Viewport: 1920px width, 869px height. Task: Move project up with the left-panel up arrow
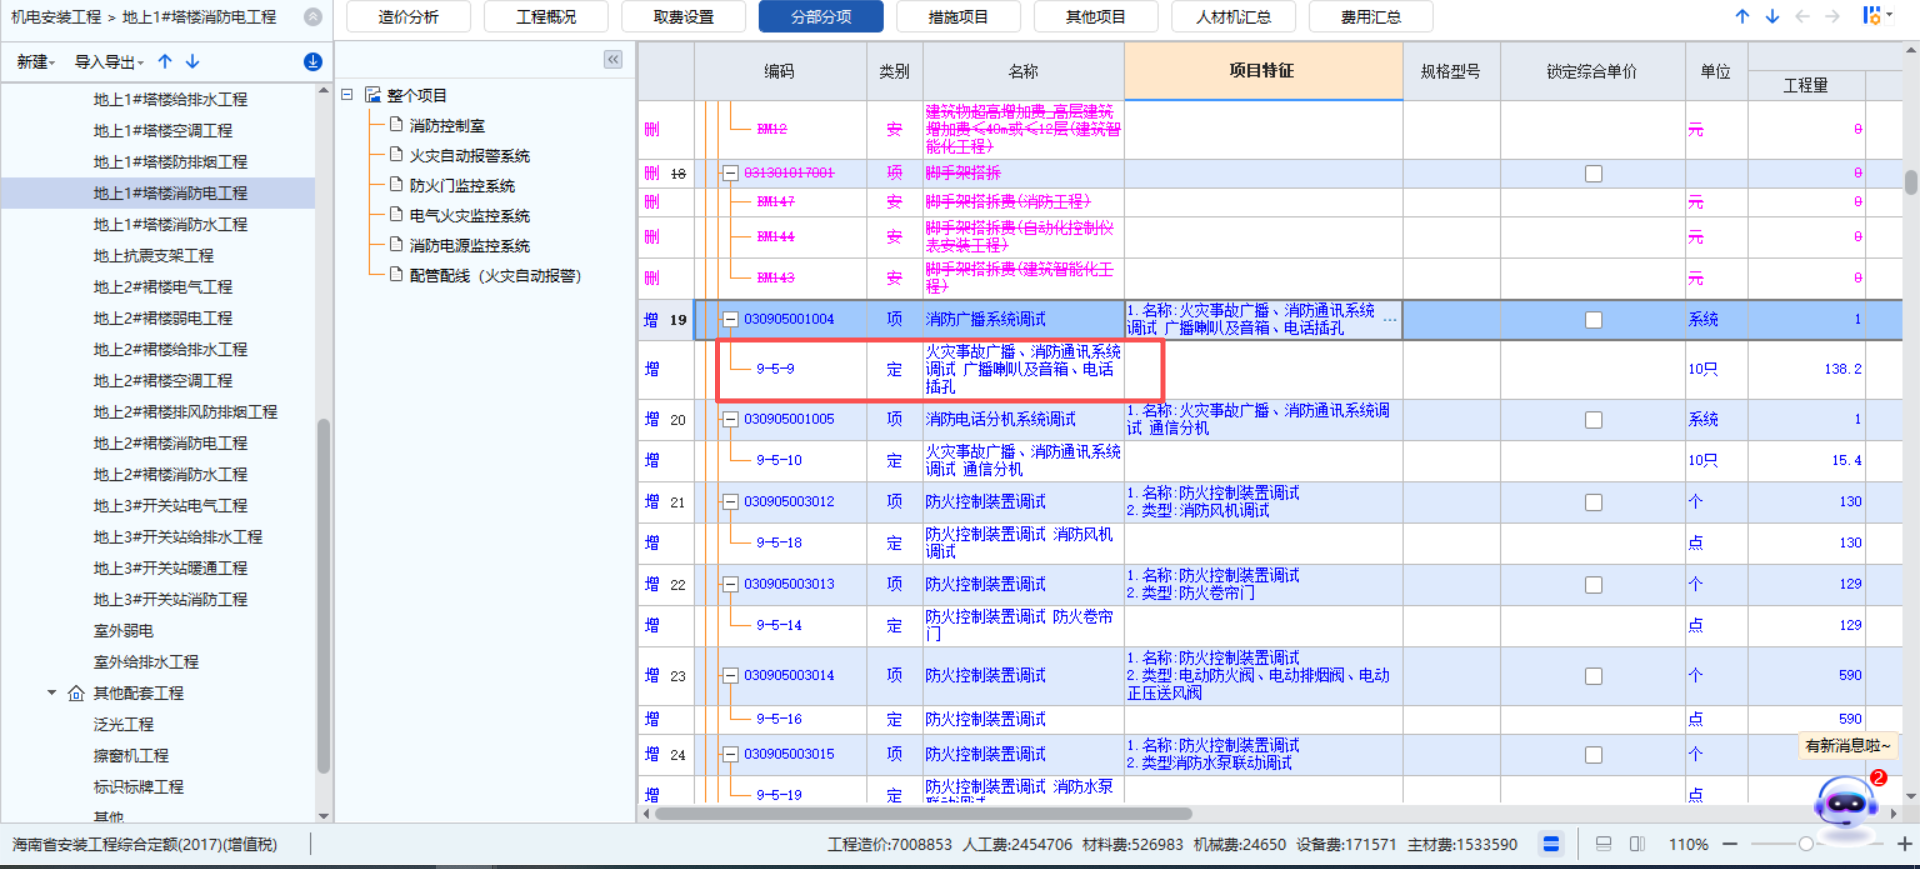(165, 62)
